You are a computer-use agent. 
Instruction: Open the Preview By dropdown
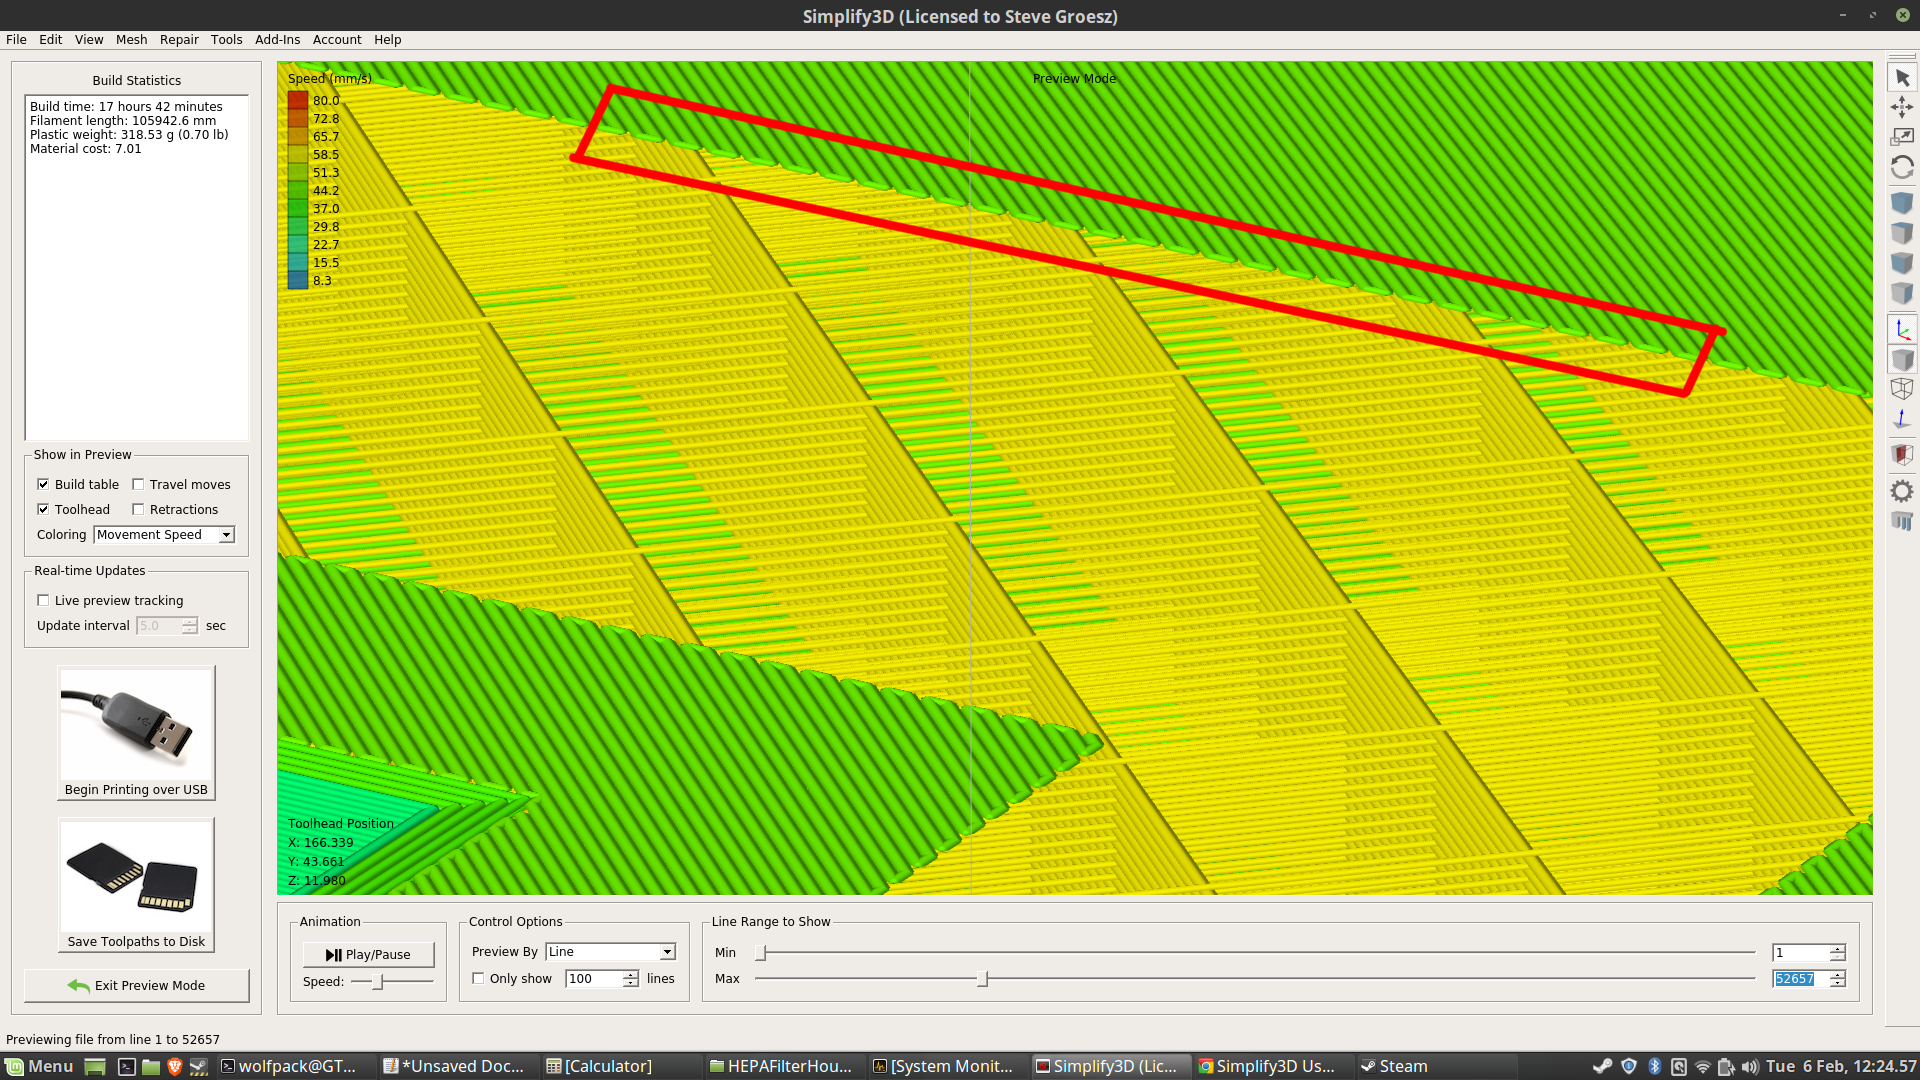611,952
